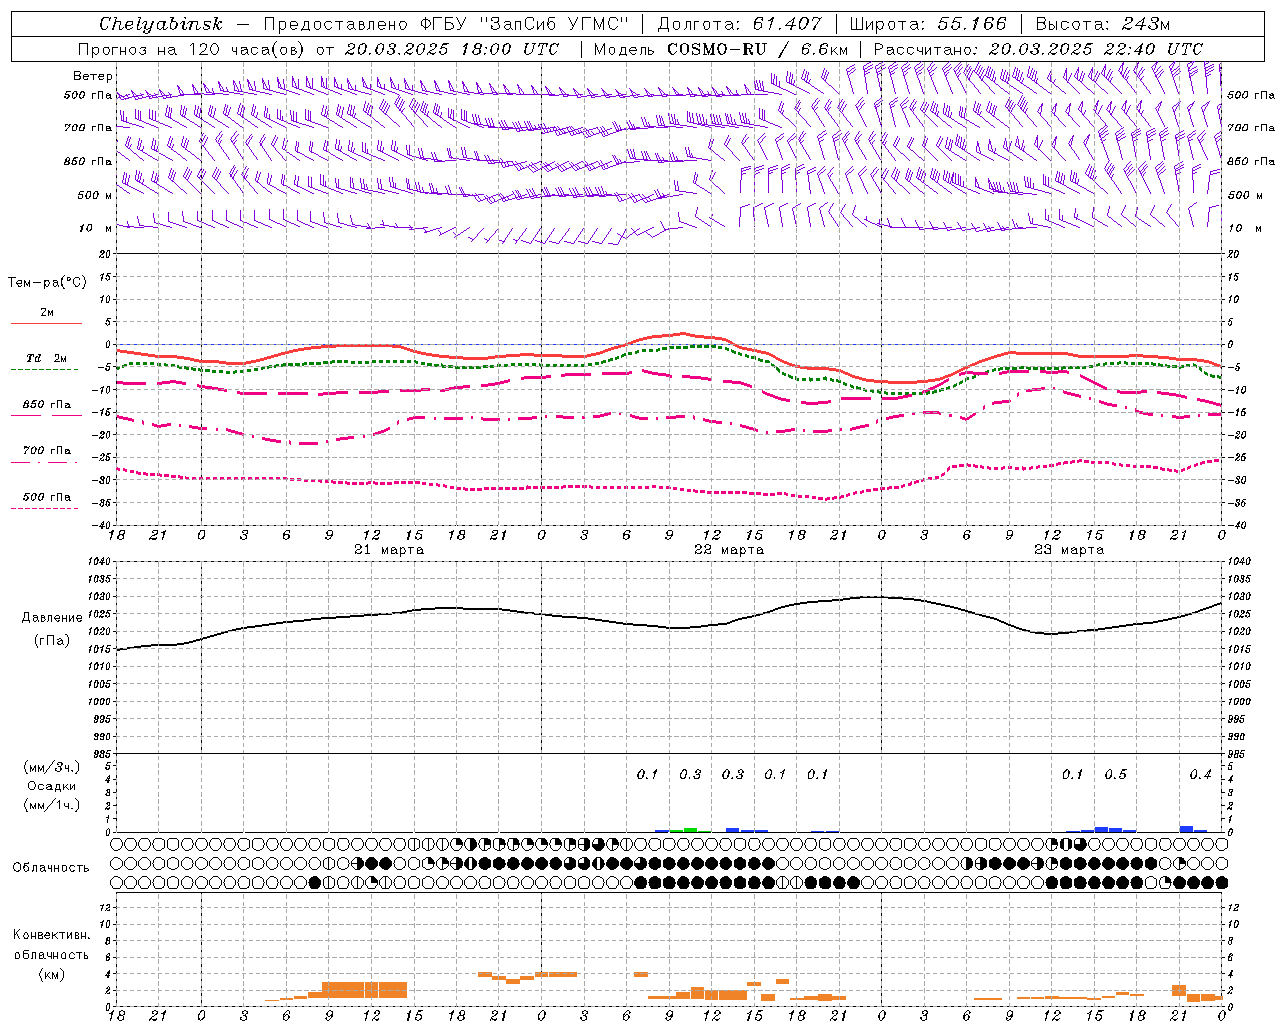Image resolution: width=1280 pixels, height=1024 pixels.
Task: Click the '22 марта' date label
Action: coord(729,550)
